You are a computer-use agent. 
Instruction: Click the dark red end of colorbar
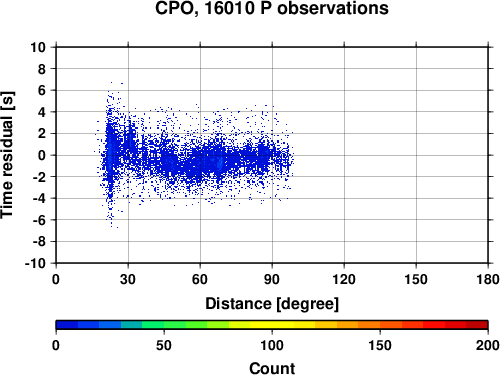tap(477, 325)
